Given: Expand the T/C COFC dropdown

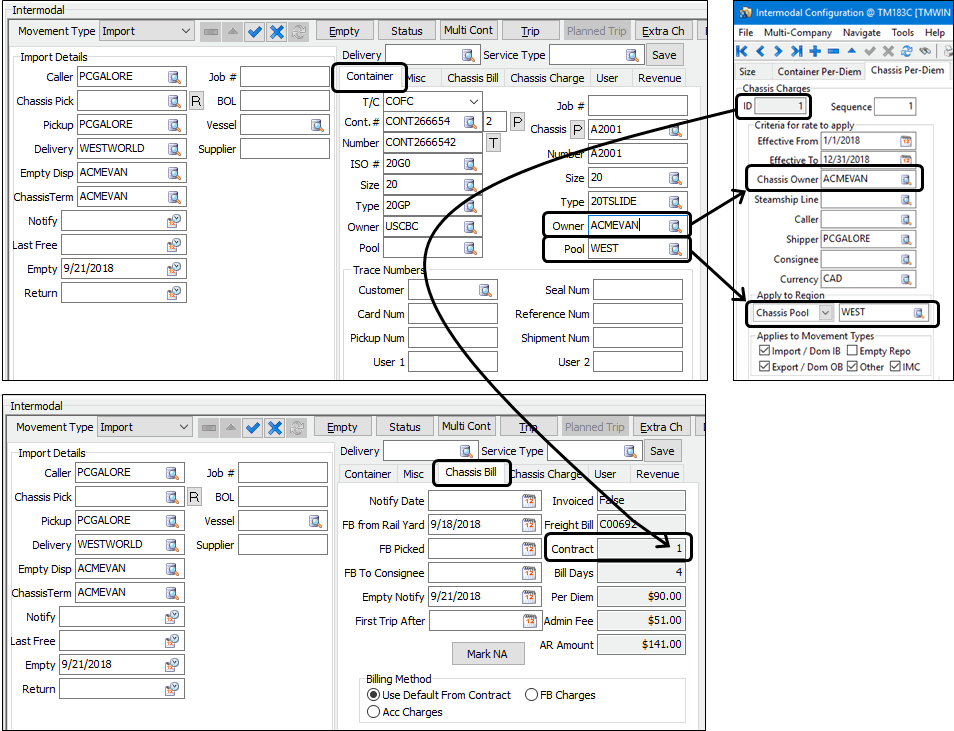Looking at the screenshot, I should 473,102.
